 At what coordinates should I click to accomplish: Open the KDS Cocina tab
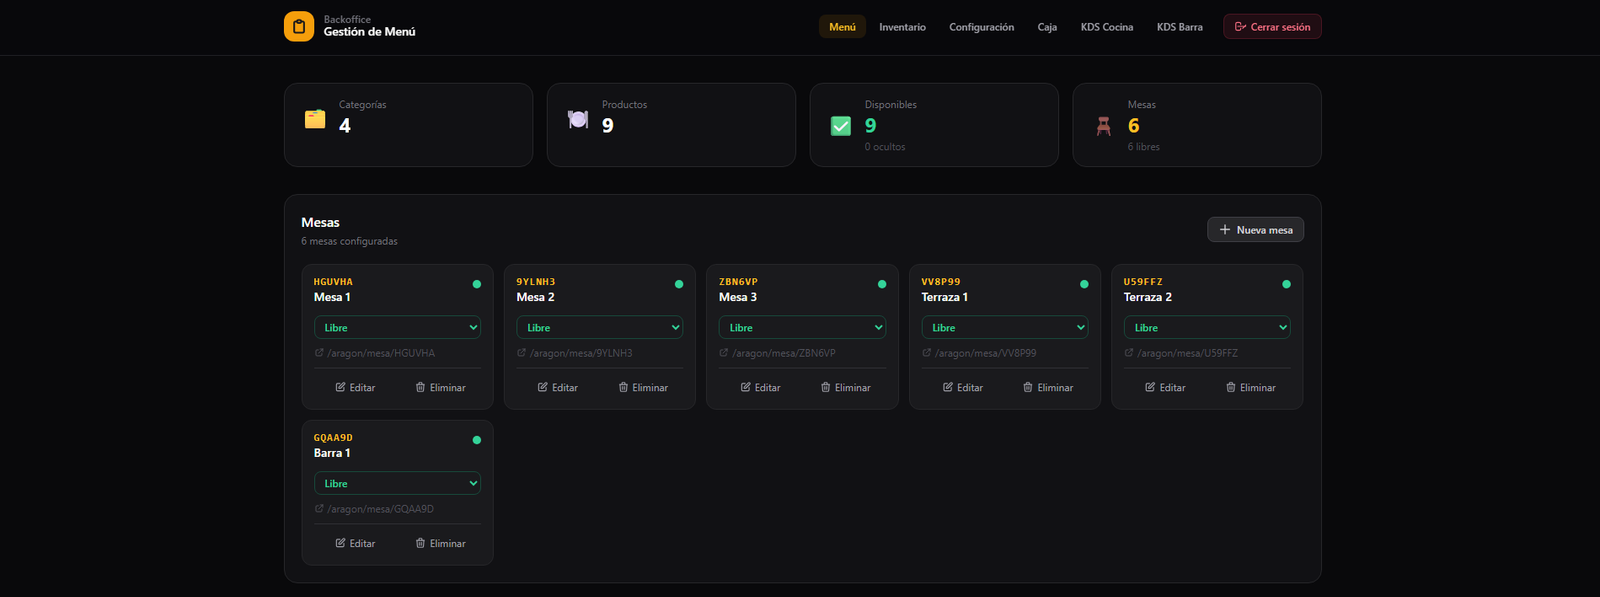point(1106,27)
